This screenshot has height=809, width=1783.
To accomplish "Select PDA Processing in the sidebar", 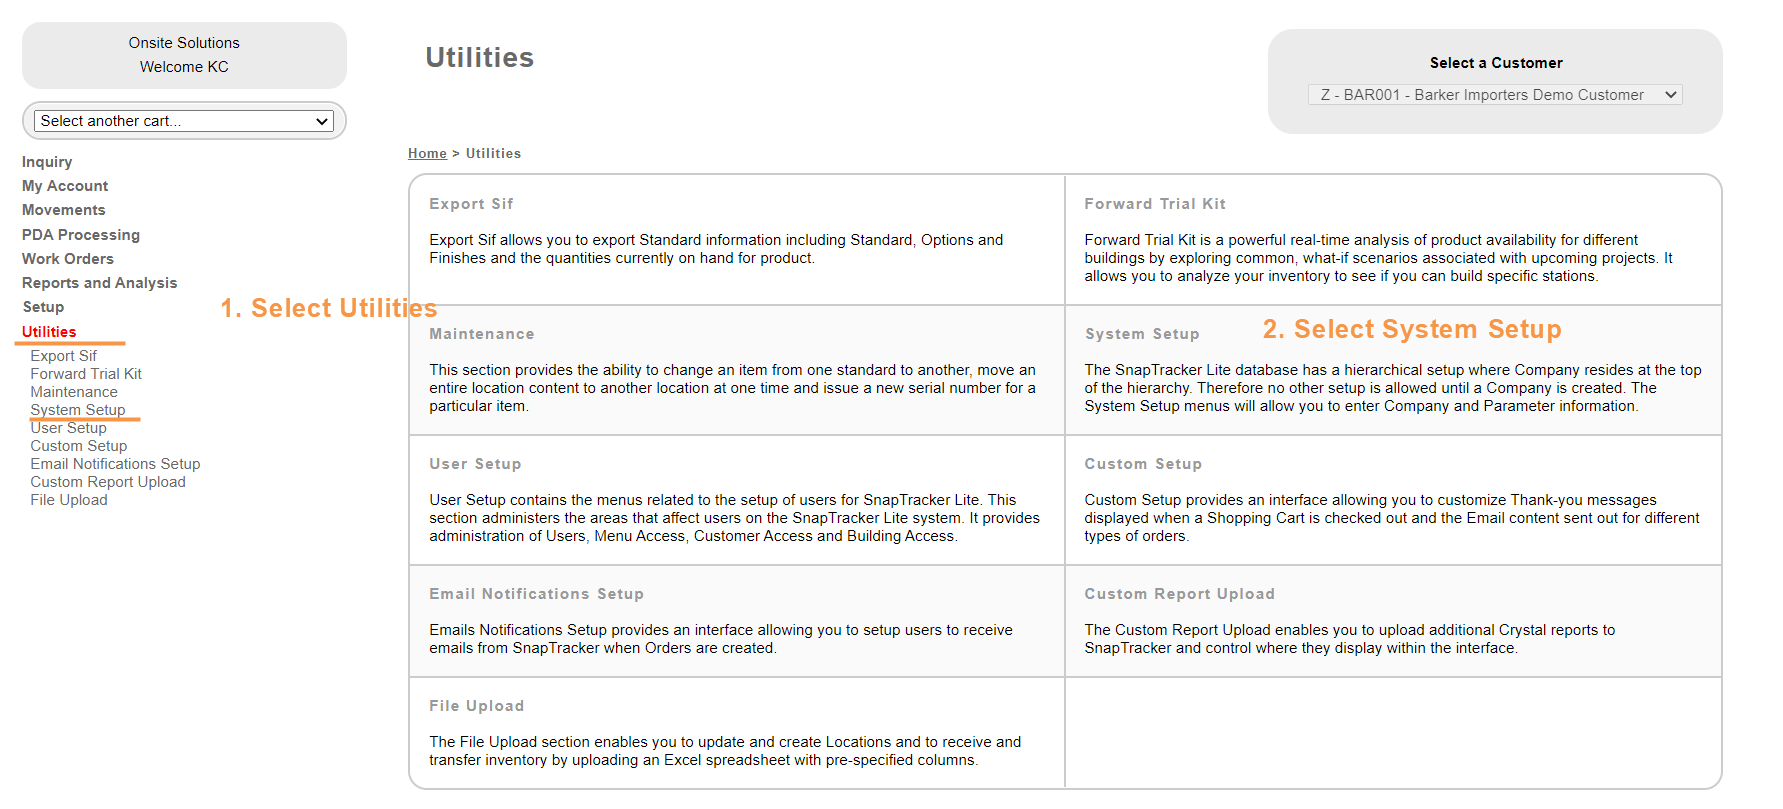I will (x=81, y=235).
